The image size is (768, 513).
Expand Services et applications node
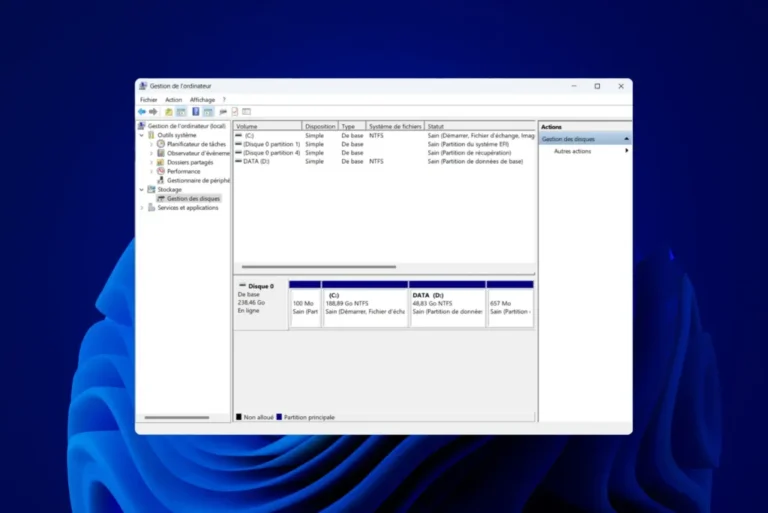142,208
